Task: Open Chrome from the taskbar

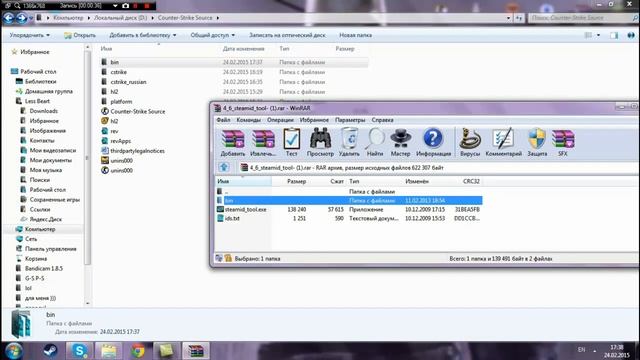Action: [x=138, y=351]
